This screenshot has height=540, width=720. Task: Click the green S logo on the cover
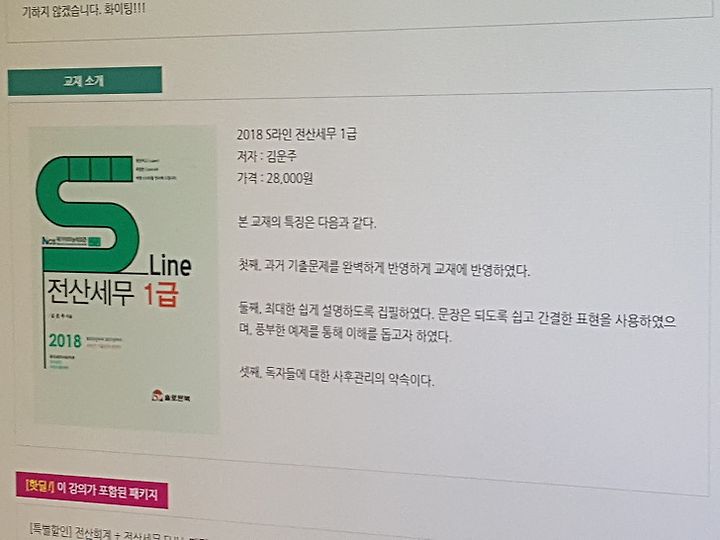pyautogui.click(x=87, y=214)
